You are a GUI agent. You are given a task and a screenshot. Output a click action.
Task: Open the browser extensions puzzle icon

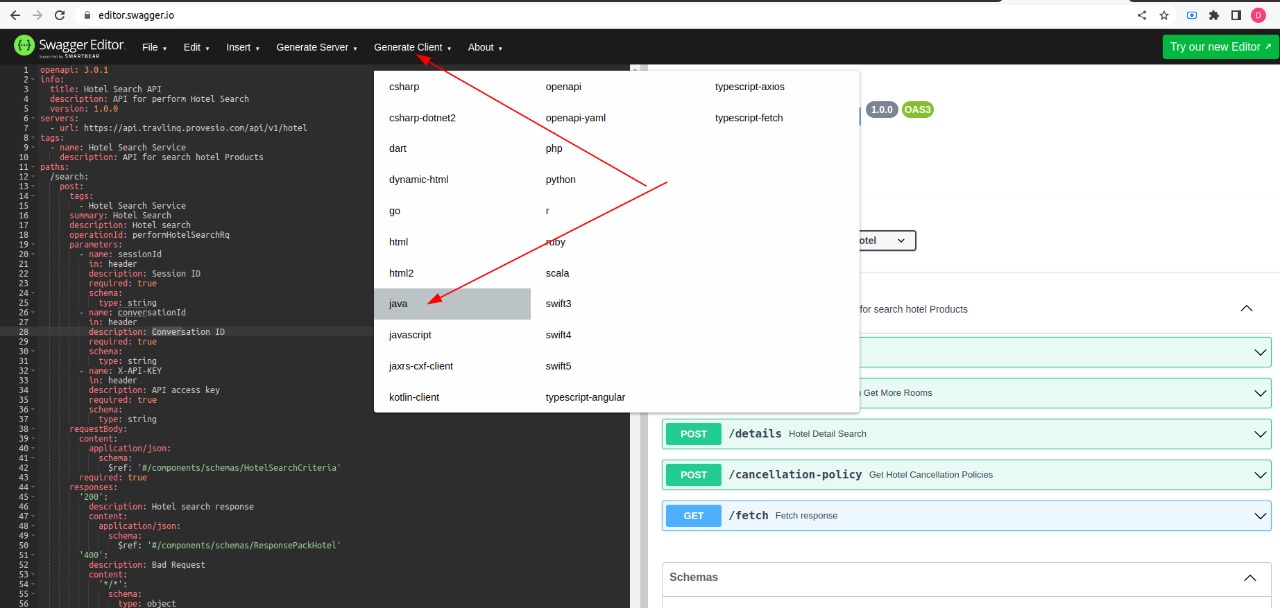click(x=1213, y=15)
